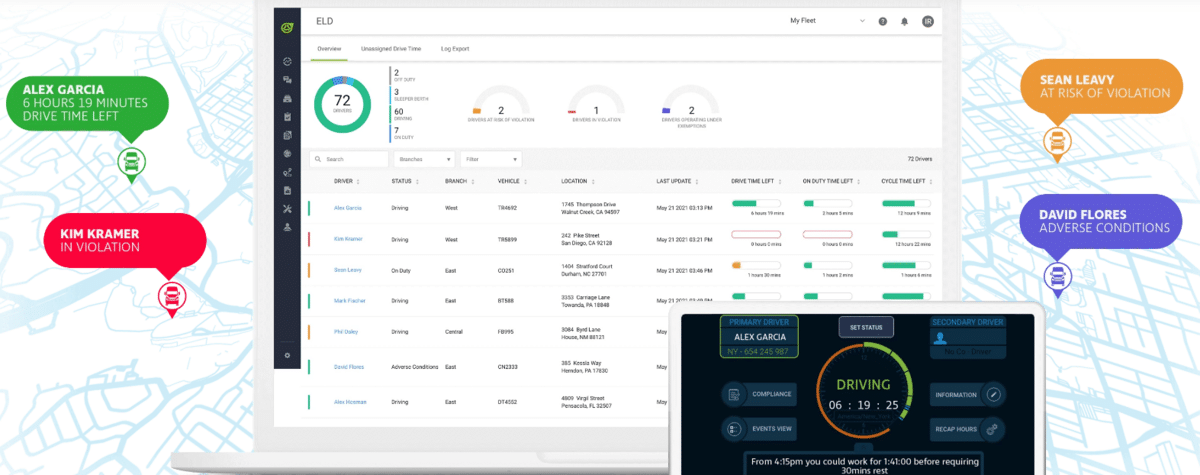Viewport: 1200px width, 475px height.
Task: Open the notifications bell
Action: coord(905,21)
